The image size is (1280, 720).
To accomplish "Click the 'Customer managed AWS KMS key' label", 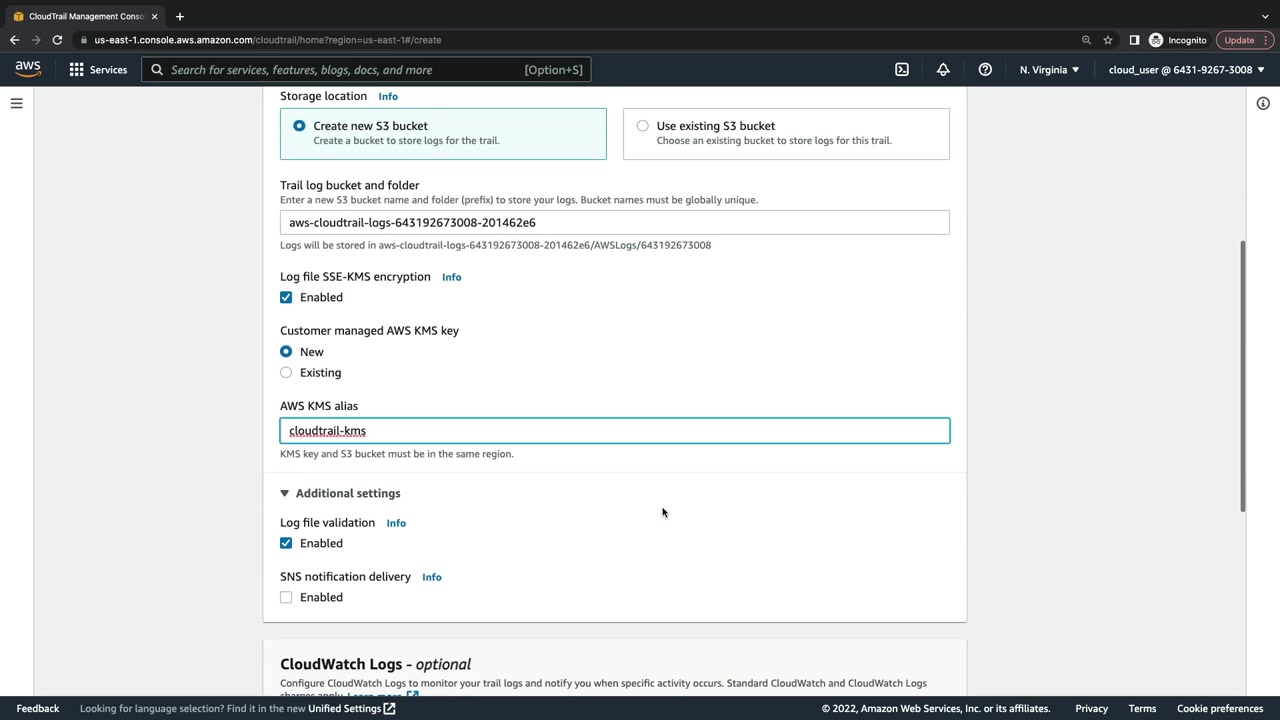I will point(369,331).
